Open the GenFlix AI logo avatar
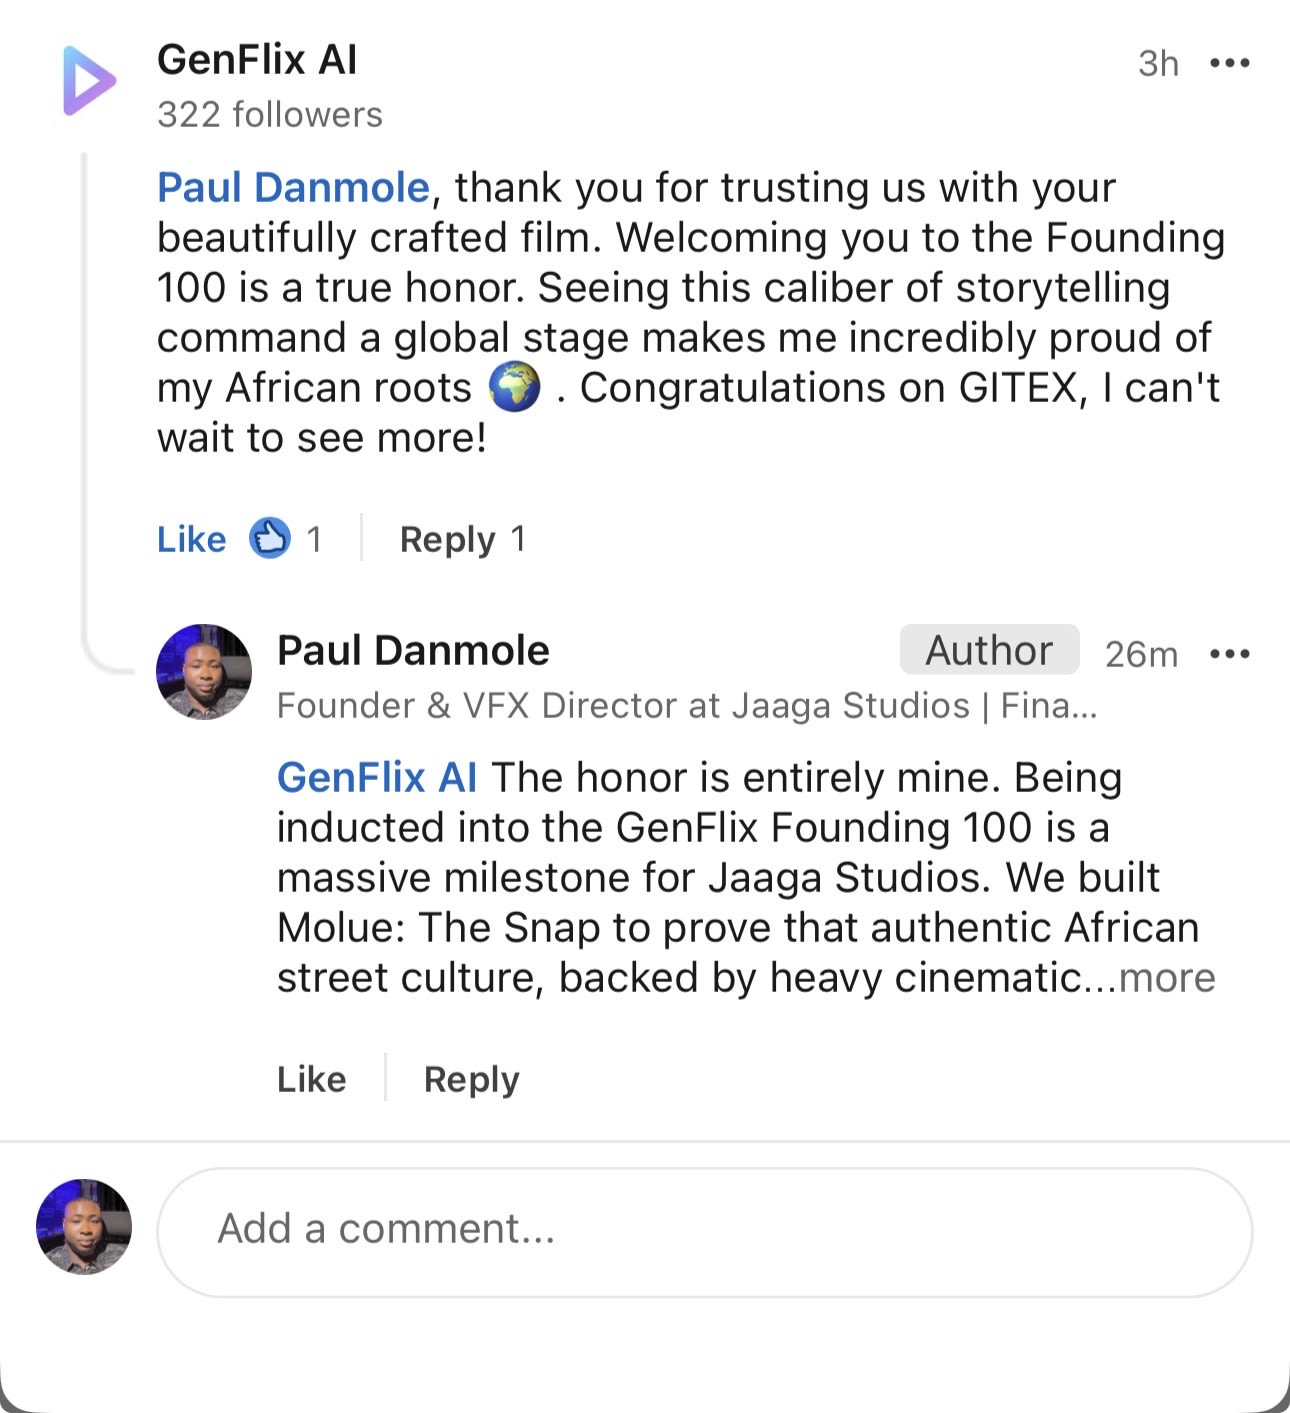The width and height of the screenshot is (1290, 1413). click(90, 80)
